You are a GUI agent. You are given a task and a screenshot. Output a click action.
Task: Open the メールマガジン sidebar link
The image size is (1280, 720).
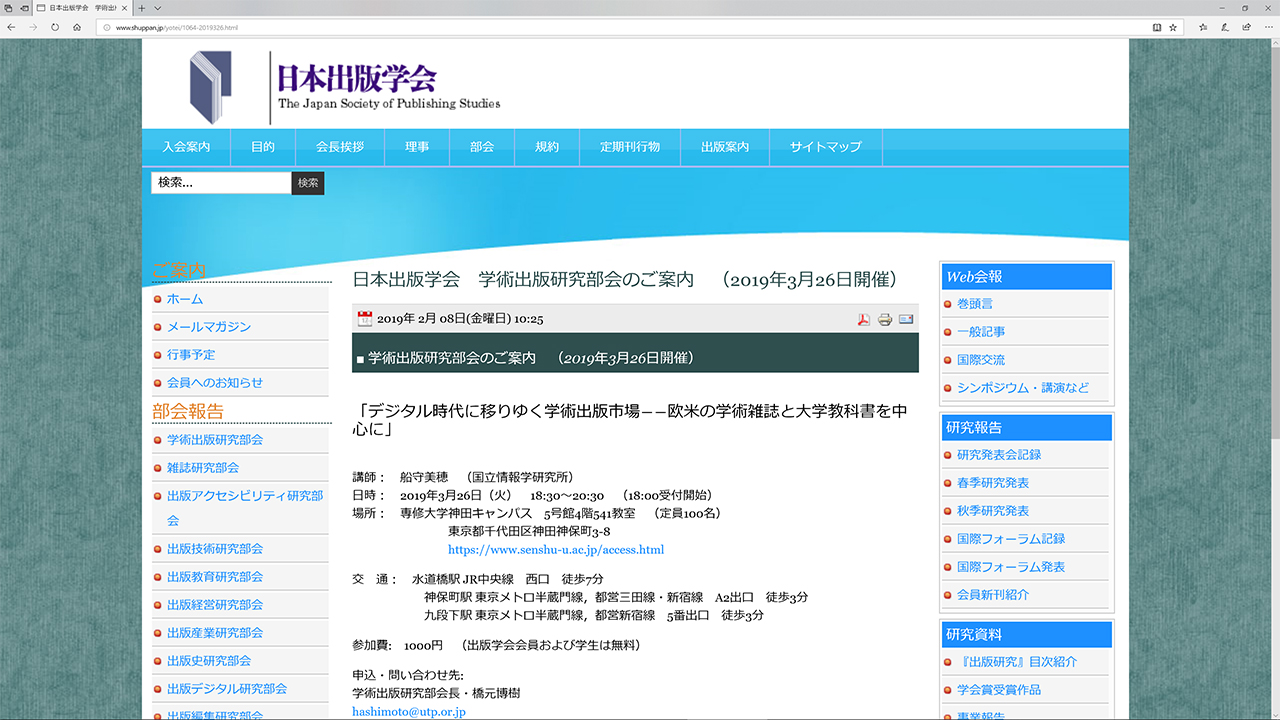(209, 327)
